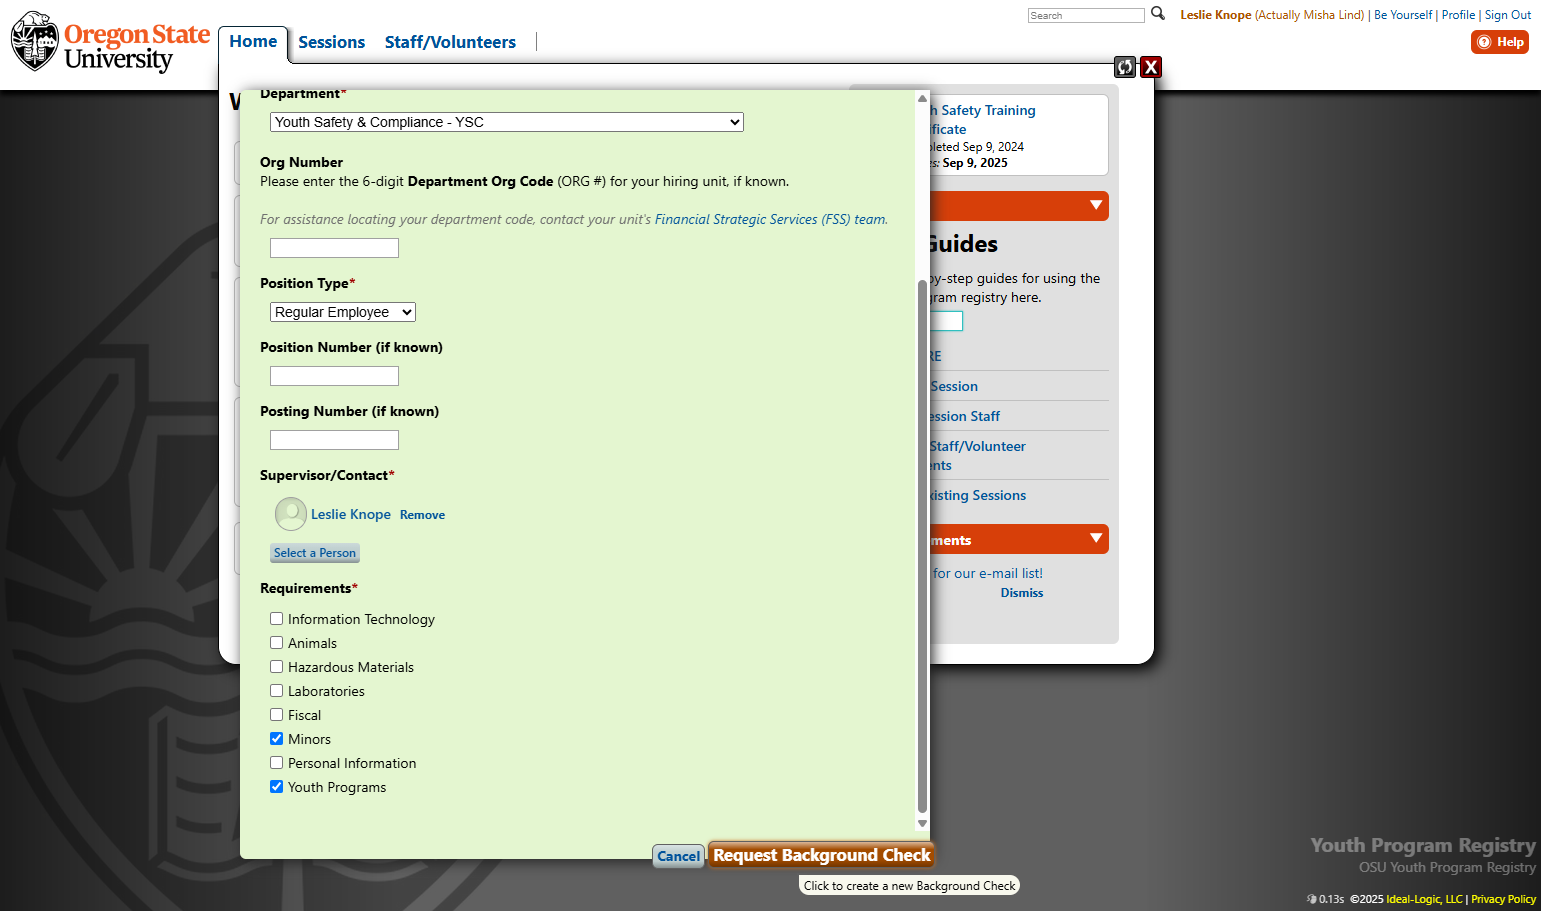Check the Personal Information checkbox

277,763
